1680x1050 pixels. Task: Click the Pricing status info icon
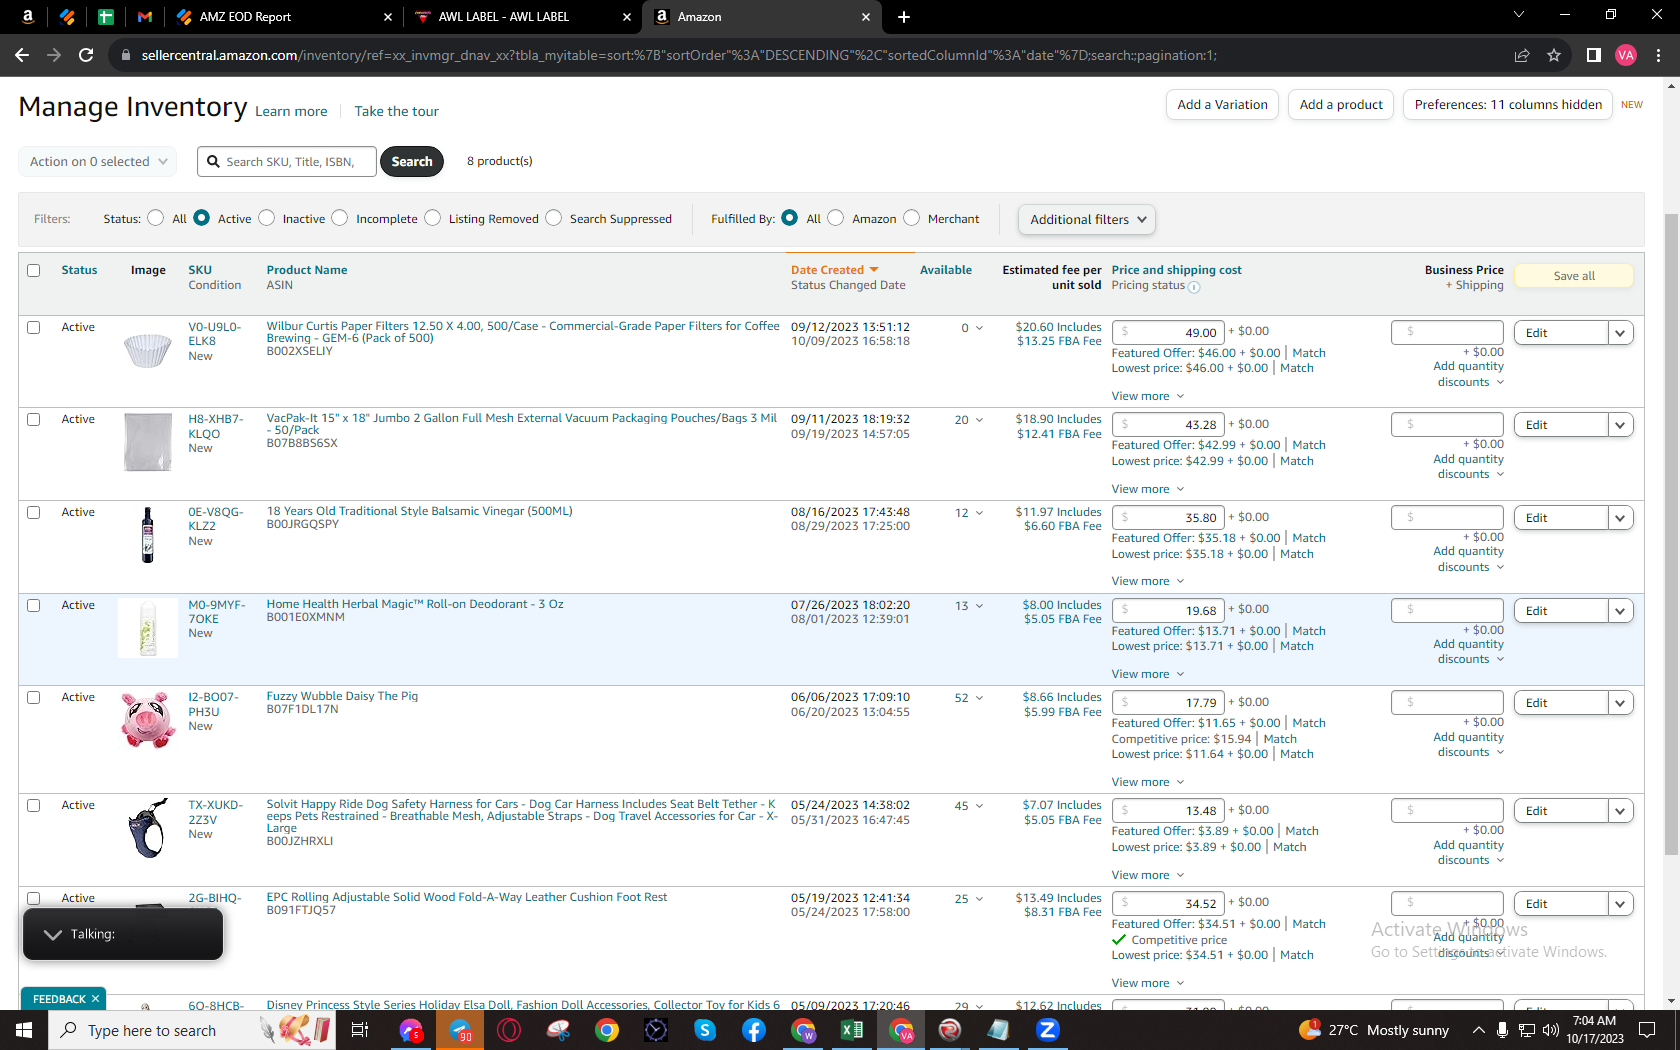coord(1194,287)
